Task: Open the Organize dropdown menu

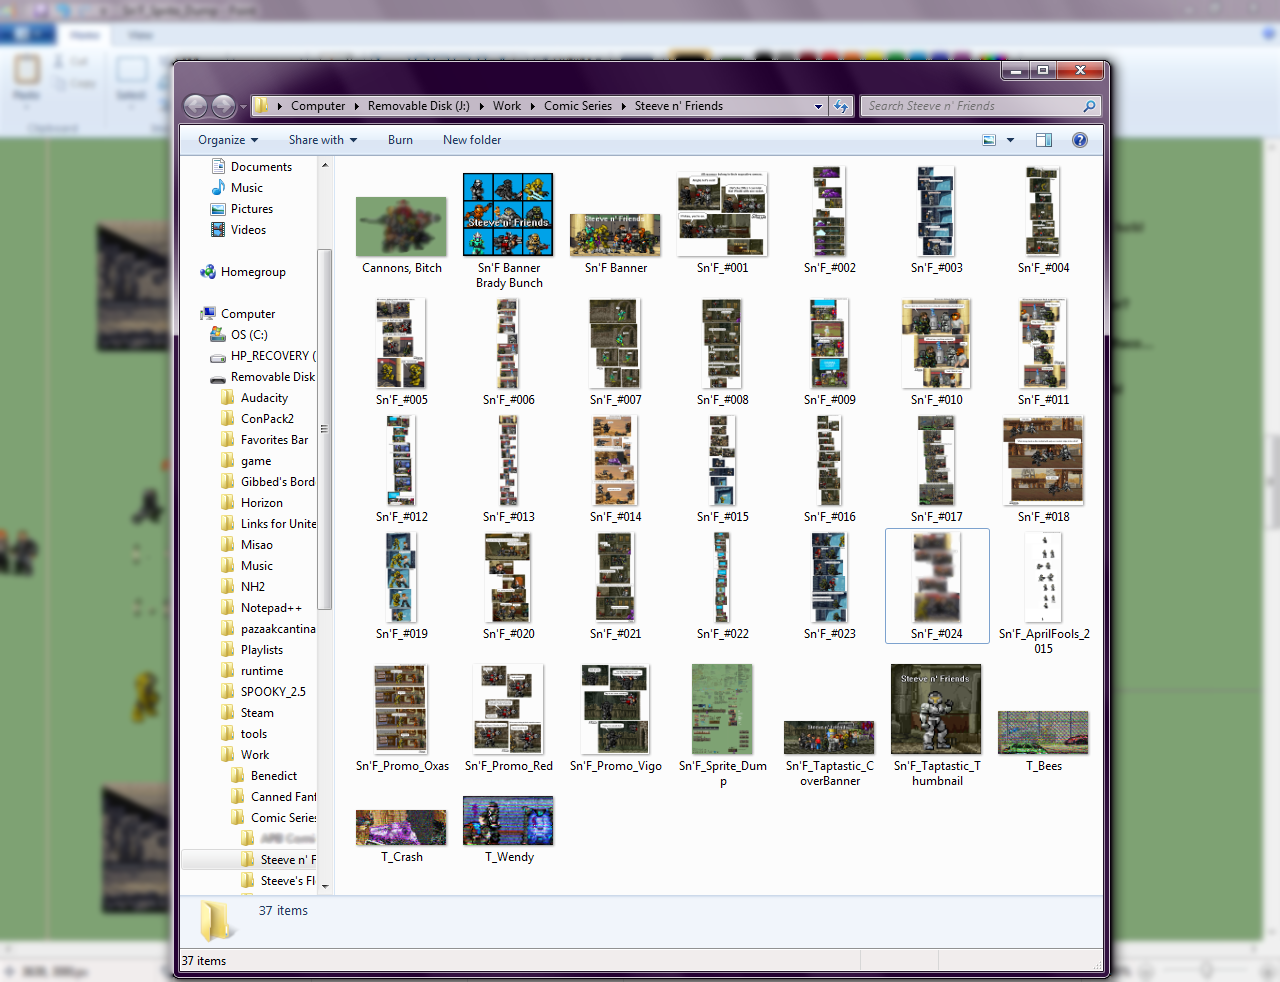Action: tap(228, 140)
